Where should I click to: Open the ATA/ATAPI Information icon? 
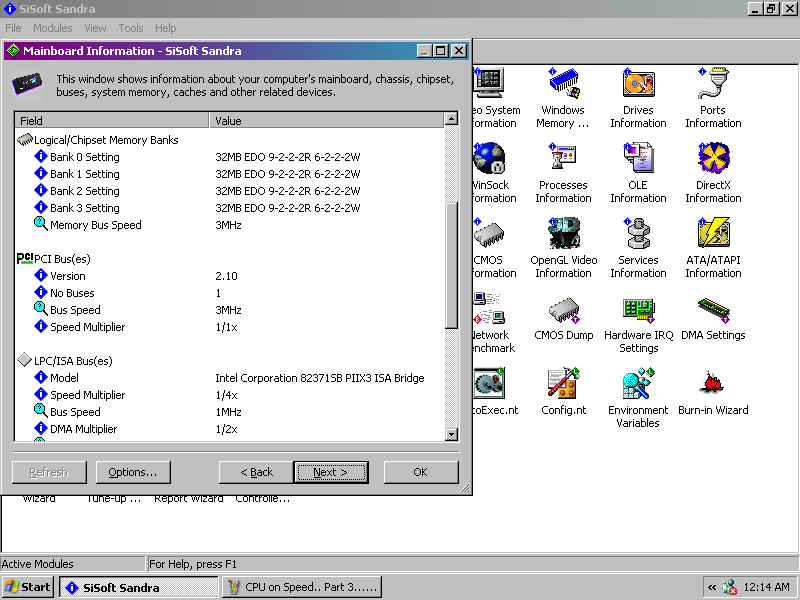click(713, 235)
